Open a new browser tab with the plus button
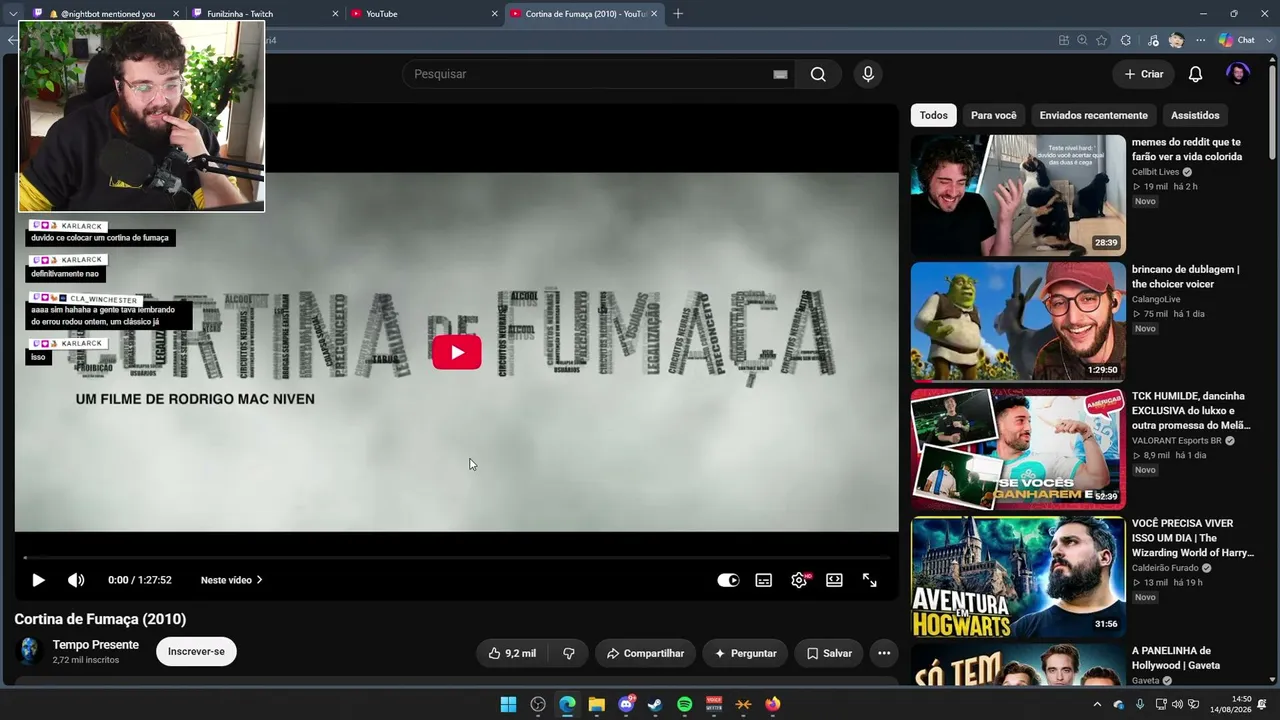The image size is (1280, 720). [678, 14]
